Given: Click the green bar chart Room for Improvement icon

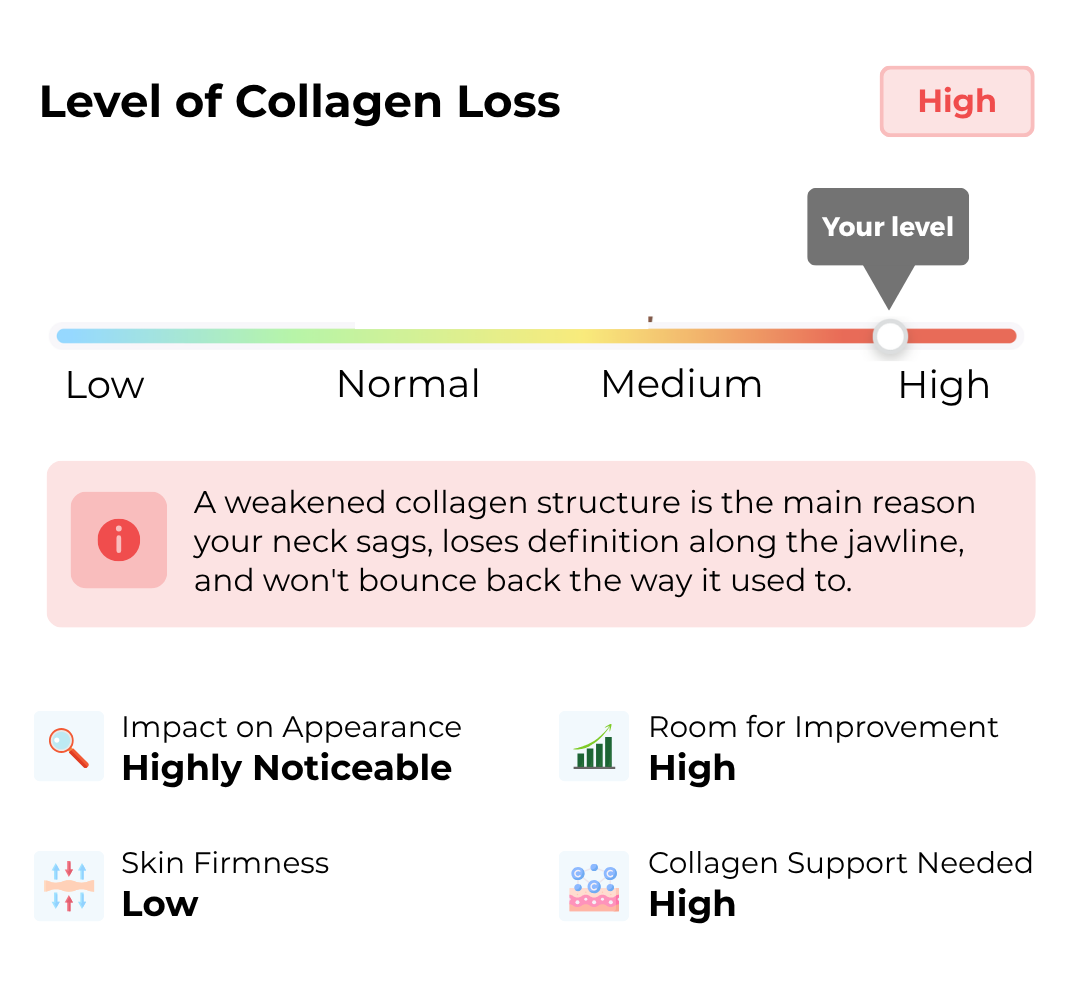Looking at the screenshot, I should tap(594, 747).
